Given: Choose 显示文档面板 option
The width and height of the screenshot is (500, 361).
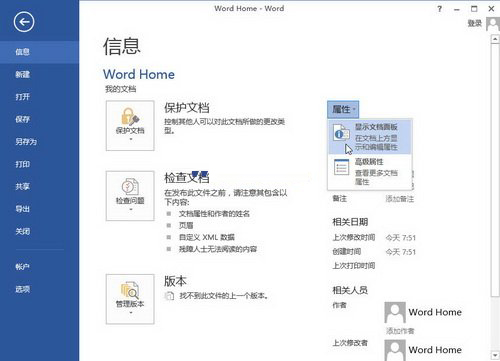Looking at the screenshot, I should (370, 137).
